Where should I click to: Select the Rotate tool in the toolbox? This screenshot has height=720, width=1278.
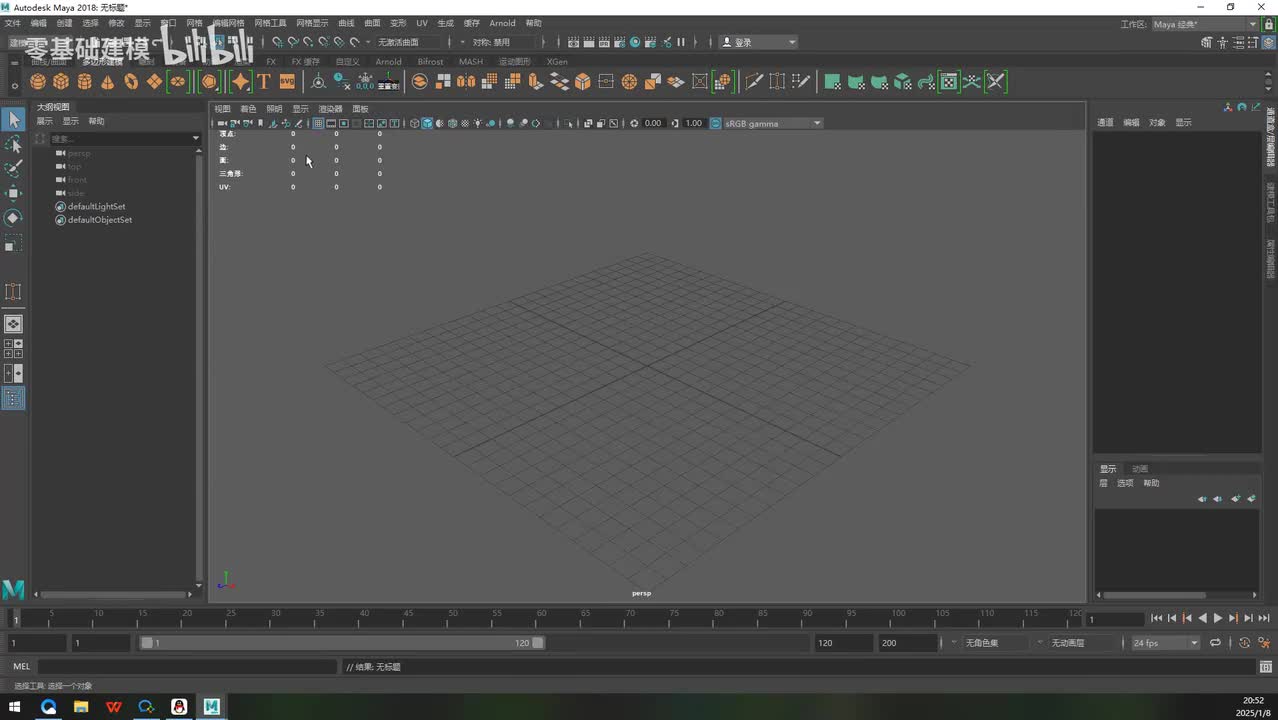(13, 218)
